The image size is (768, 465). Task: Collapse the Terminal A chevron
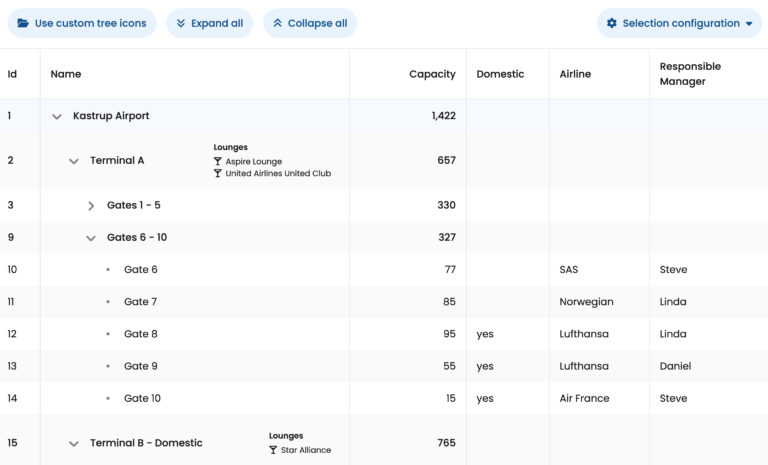74,161
